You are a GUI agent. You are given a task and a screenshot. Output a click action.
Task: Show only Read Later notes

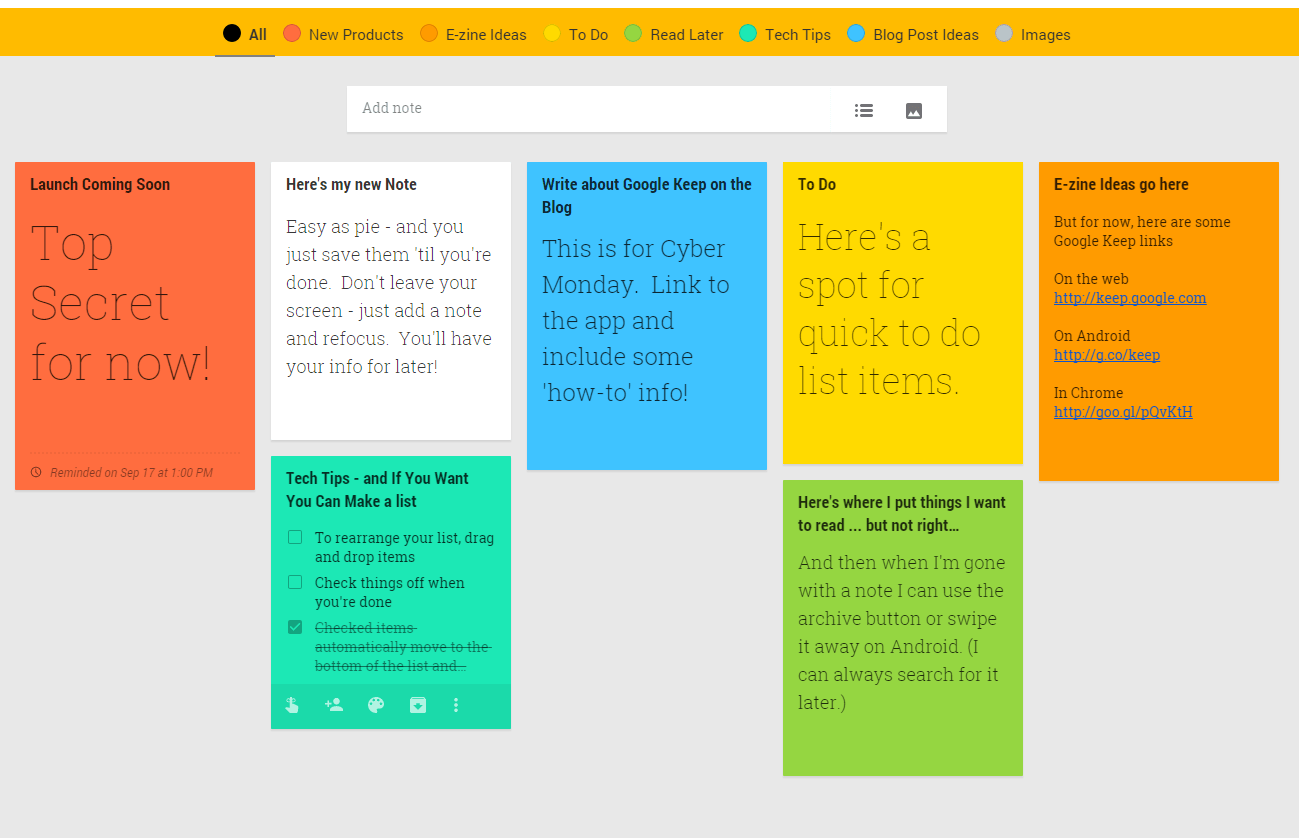pos(632,33)
